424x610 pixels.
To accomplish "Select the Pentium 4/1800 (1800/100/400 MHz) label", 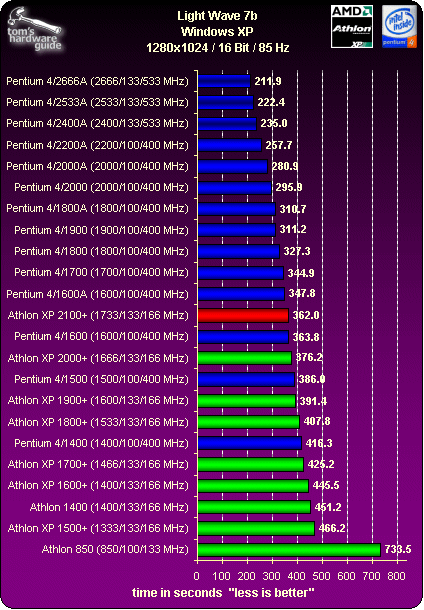I will click(101, 251).
